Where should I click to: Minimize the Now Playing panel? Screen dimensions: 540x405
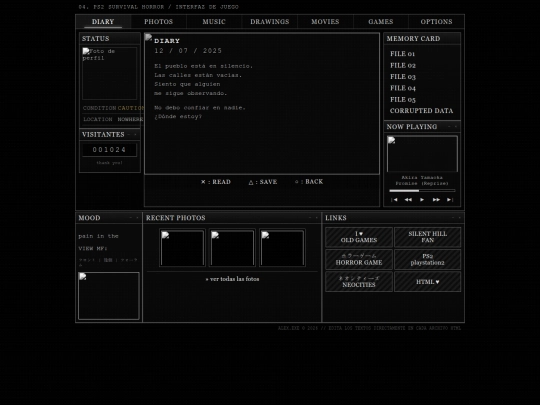tap(449, 127)
